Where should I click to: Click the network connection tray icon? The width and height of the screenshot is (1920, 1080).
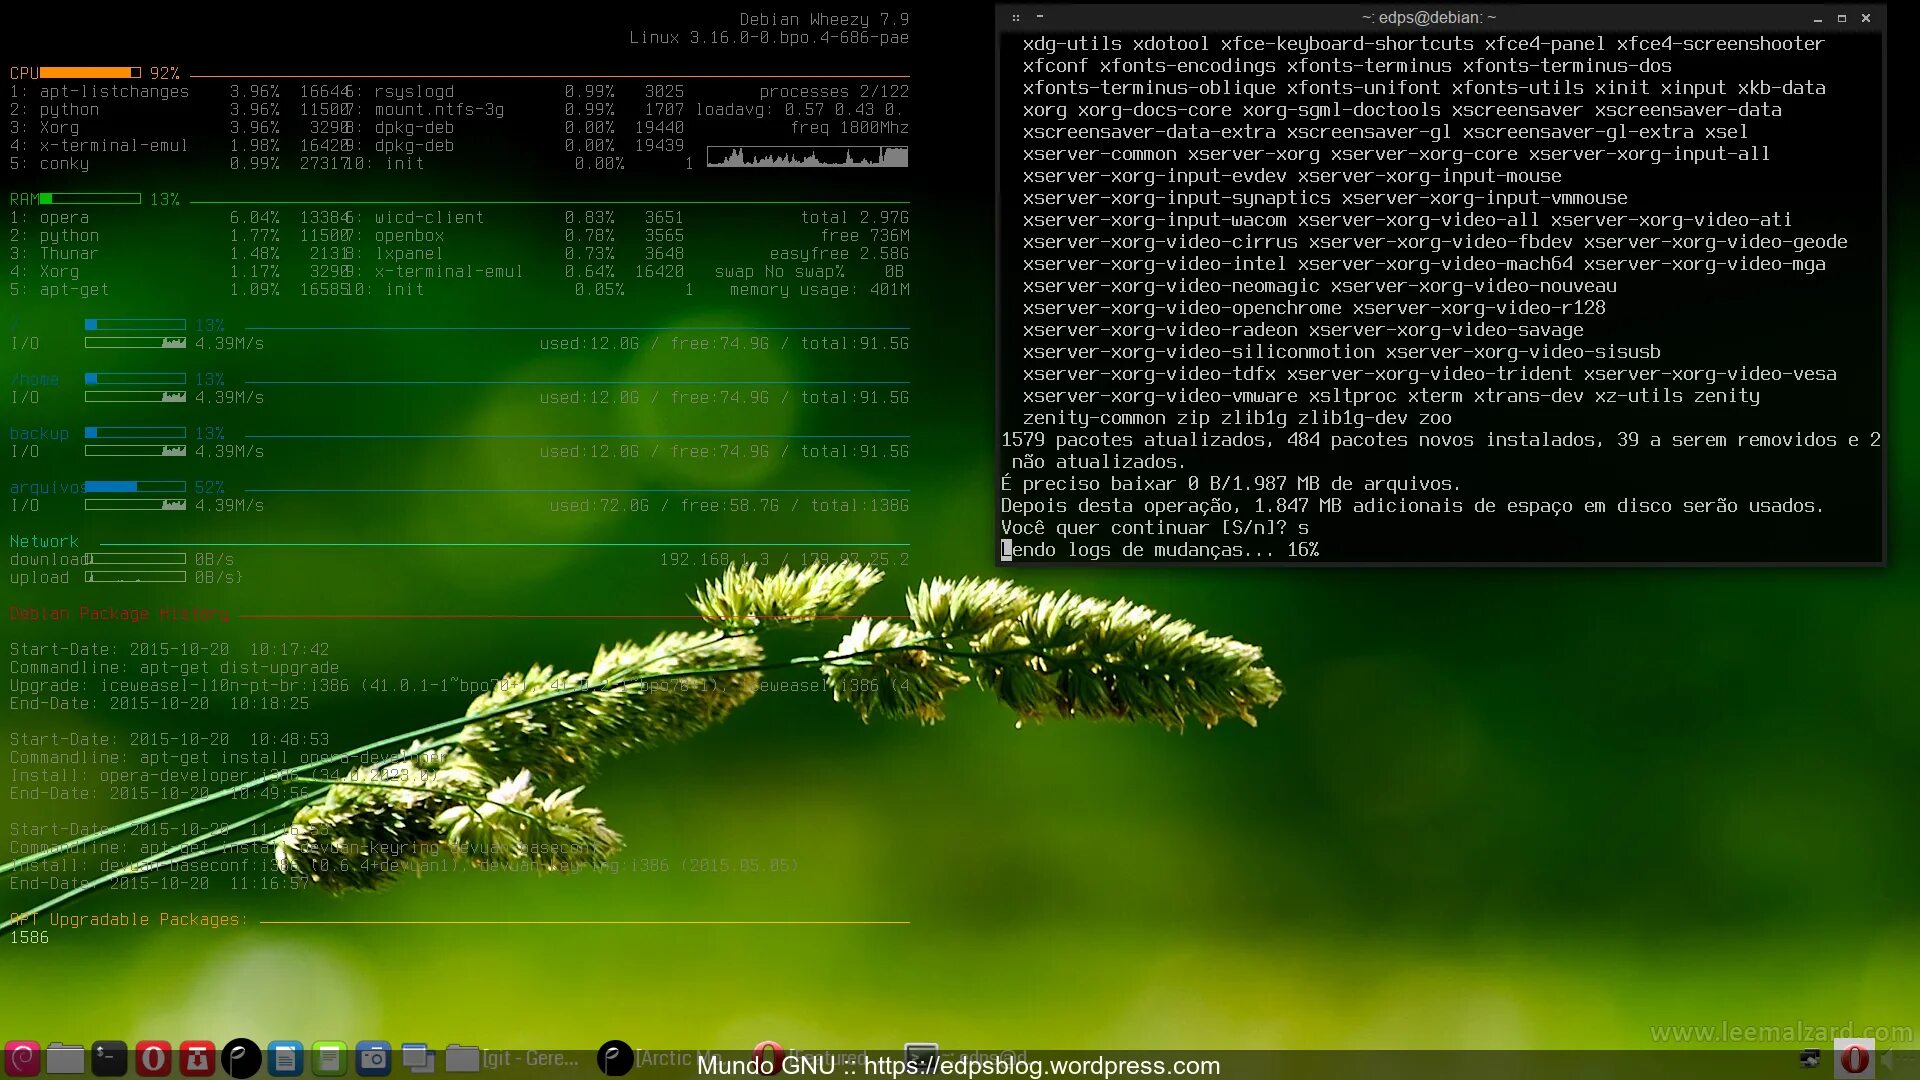1810,1059
